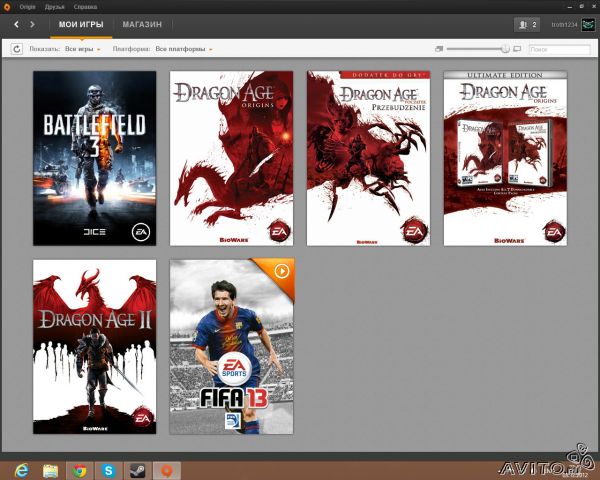Refresh the game library
The width and height of the screenshot is (600, 480).
click(16, 49)
